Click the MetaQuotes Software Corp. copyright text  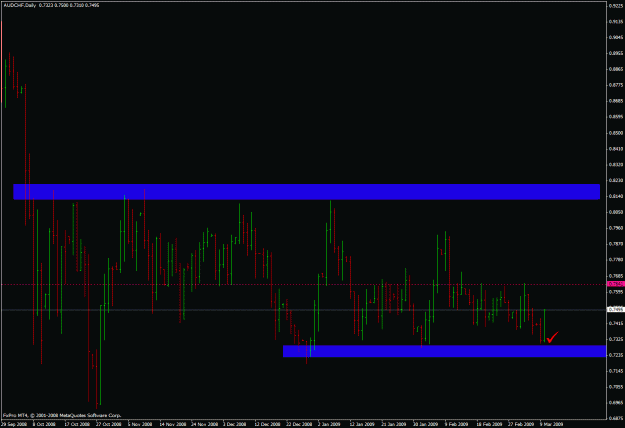[62, 415]
